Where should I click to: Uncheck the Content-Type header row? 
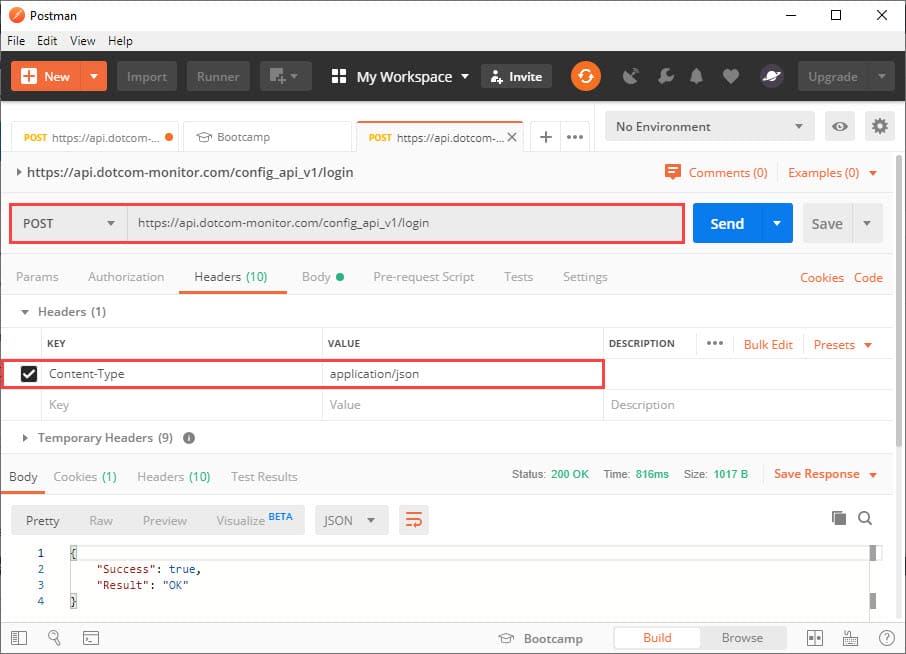(x=28, y=374)
